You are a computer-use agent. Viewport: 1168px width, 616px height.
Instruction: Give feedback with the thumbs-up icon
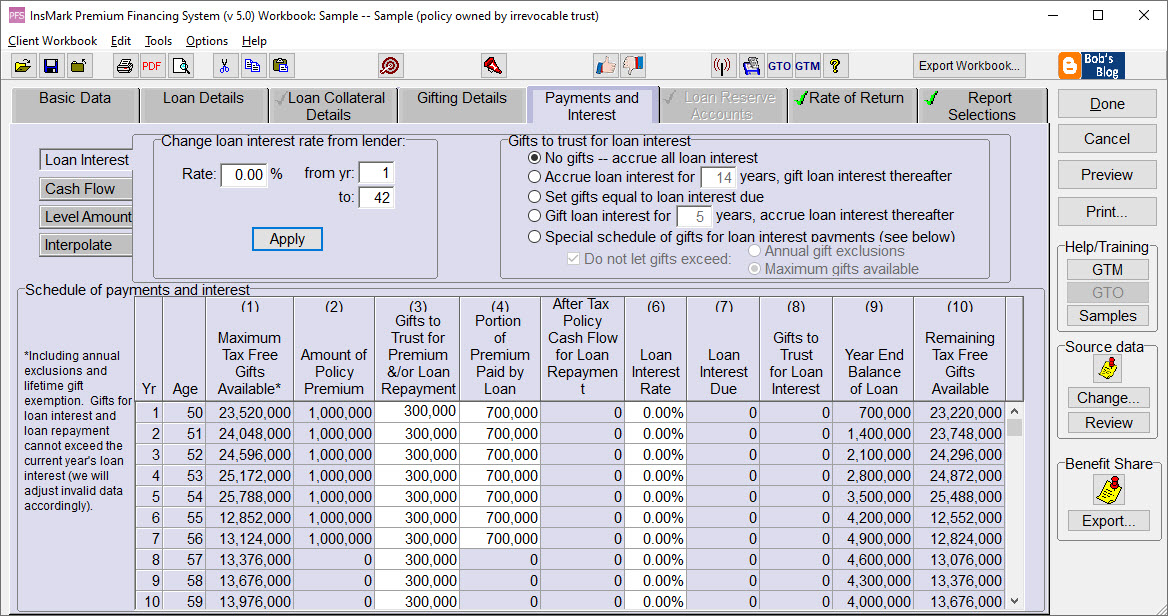[605, 64]
